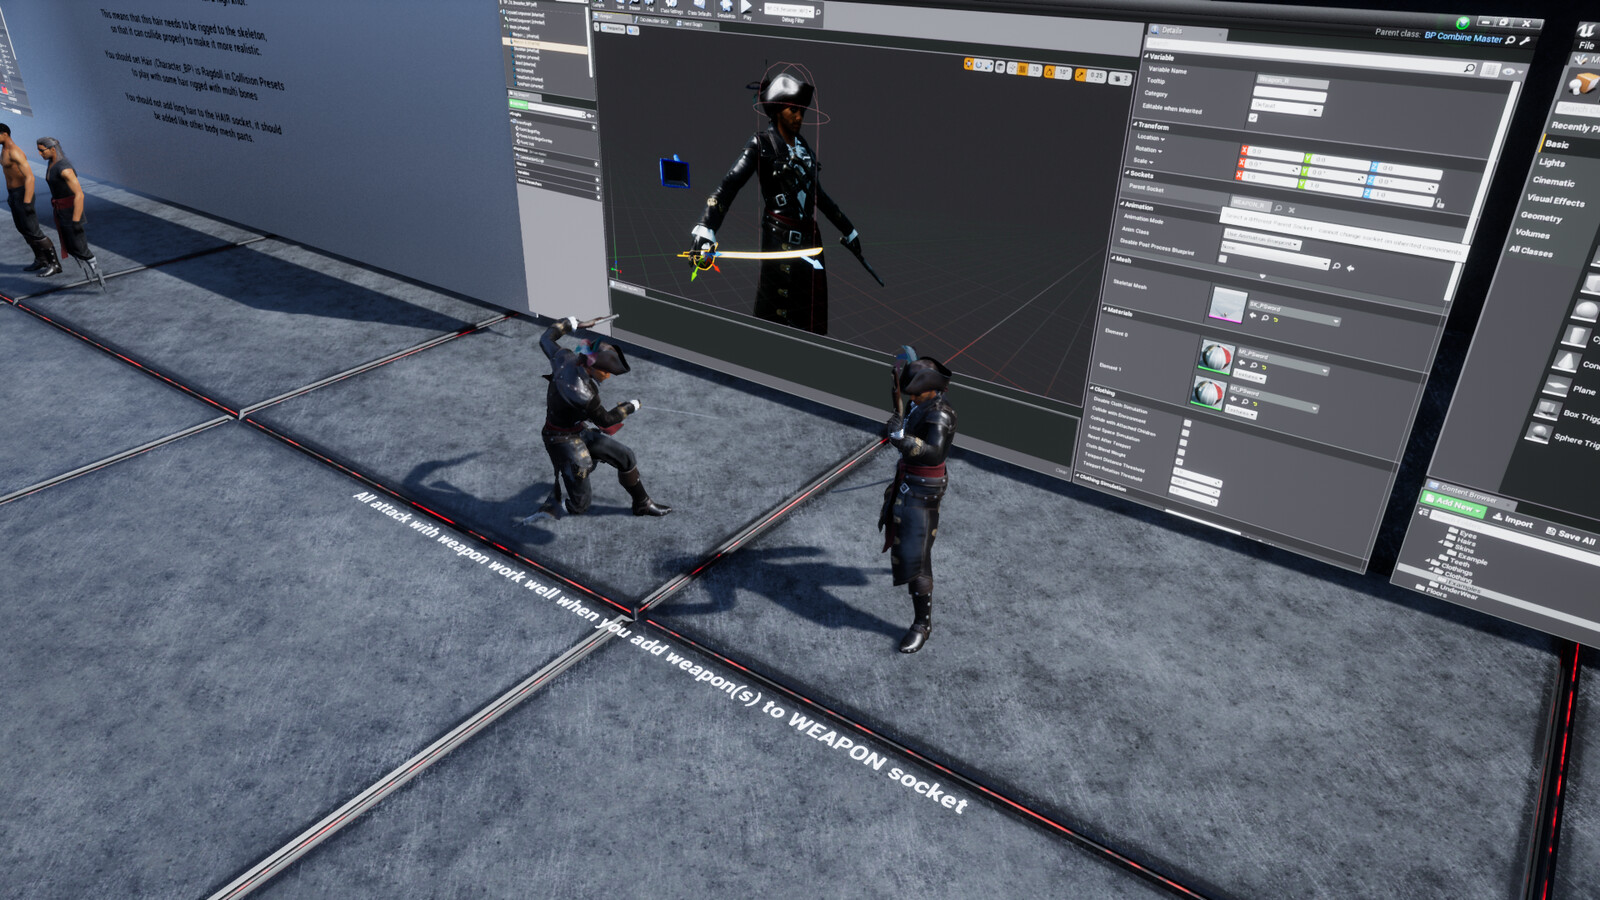Viewport: 1600px width, 900px height.
Task: Open Class Defaults from the toolbar
Action: (699, 8)
